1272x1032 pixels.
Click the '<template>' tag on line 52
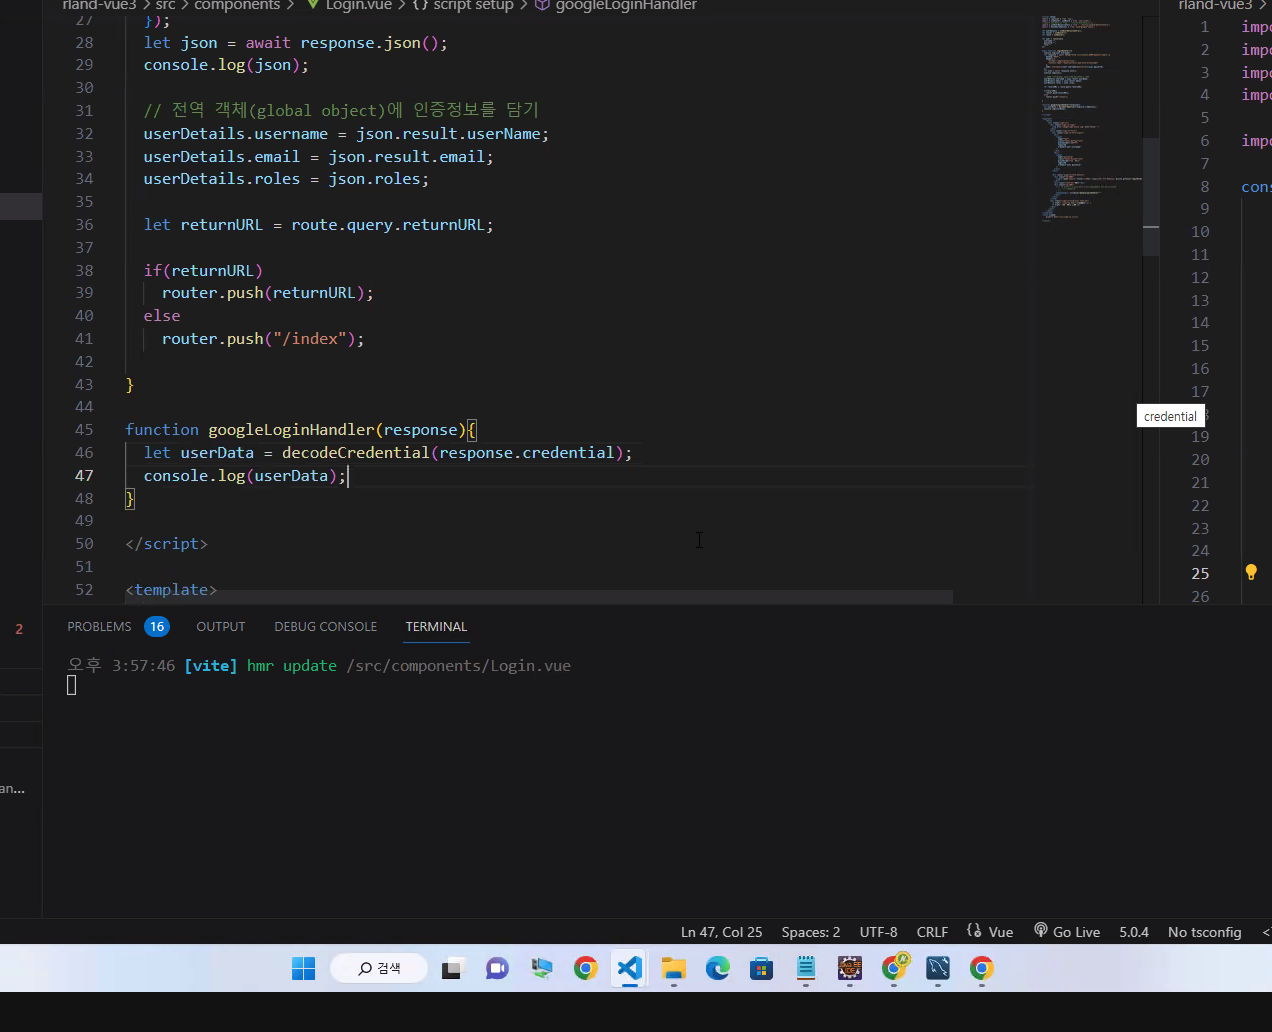coord(171,589)
